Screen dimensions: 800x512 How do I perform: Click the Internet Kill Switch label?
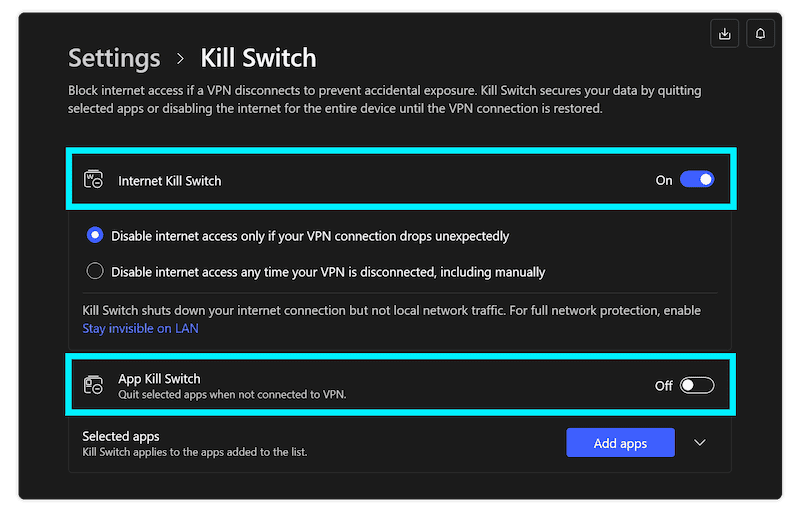pyautogui.click(x=169, y=181)
